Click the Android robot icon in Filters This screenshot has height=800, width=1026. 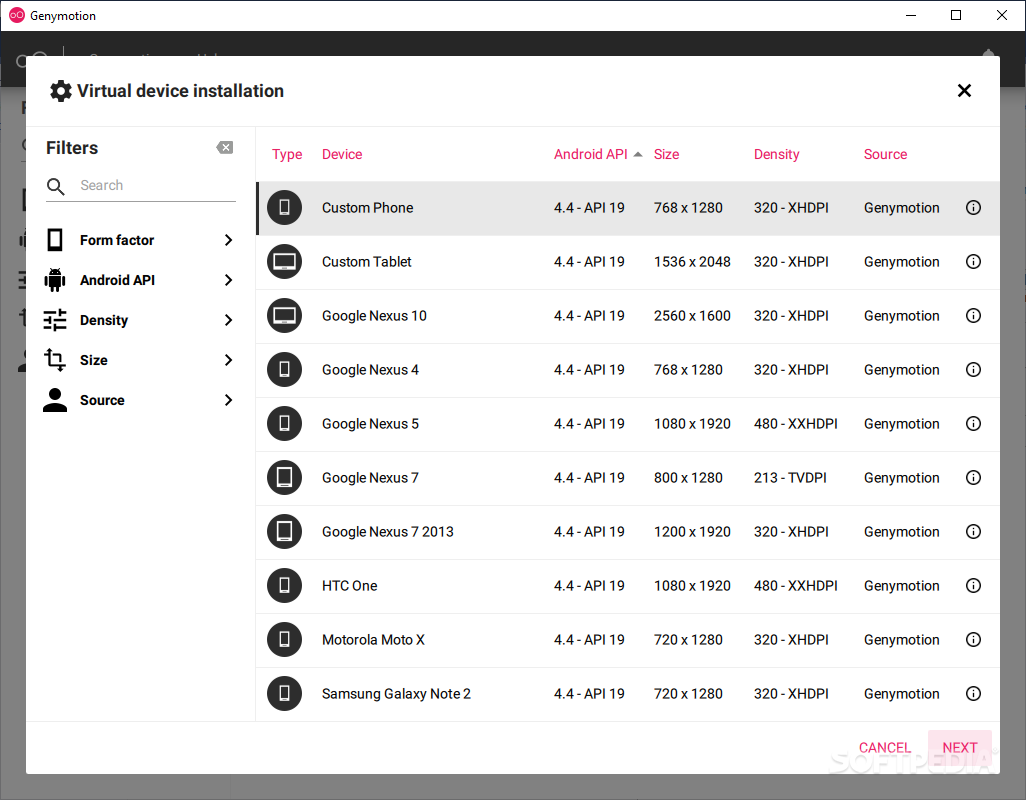click(55, 280)
